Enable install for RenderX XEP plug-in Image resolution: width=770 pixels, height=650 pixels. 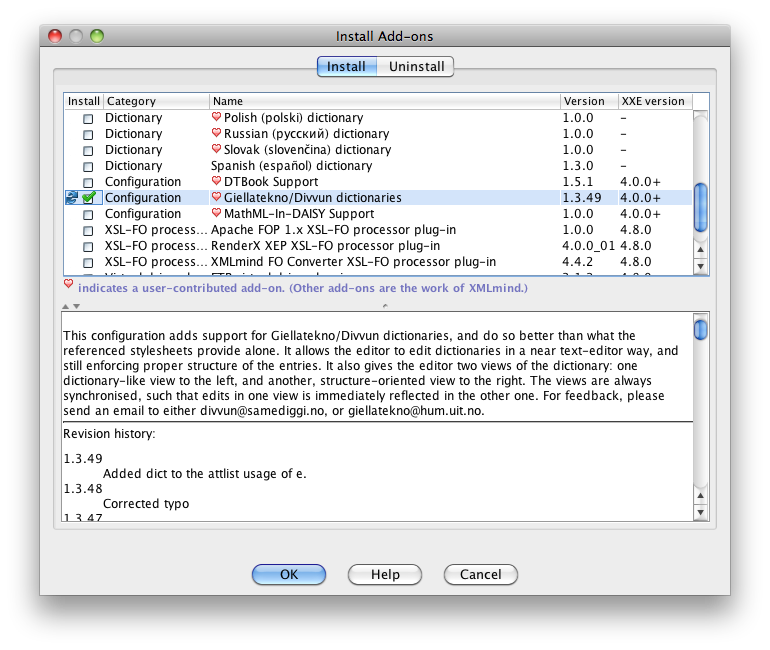(x=88, y=247)
